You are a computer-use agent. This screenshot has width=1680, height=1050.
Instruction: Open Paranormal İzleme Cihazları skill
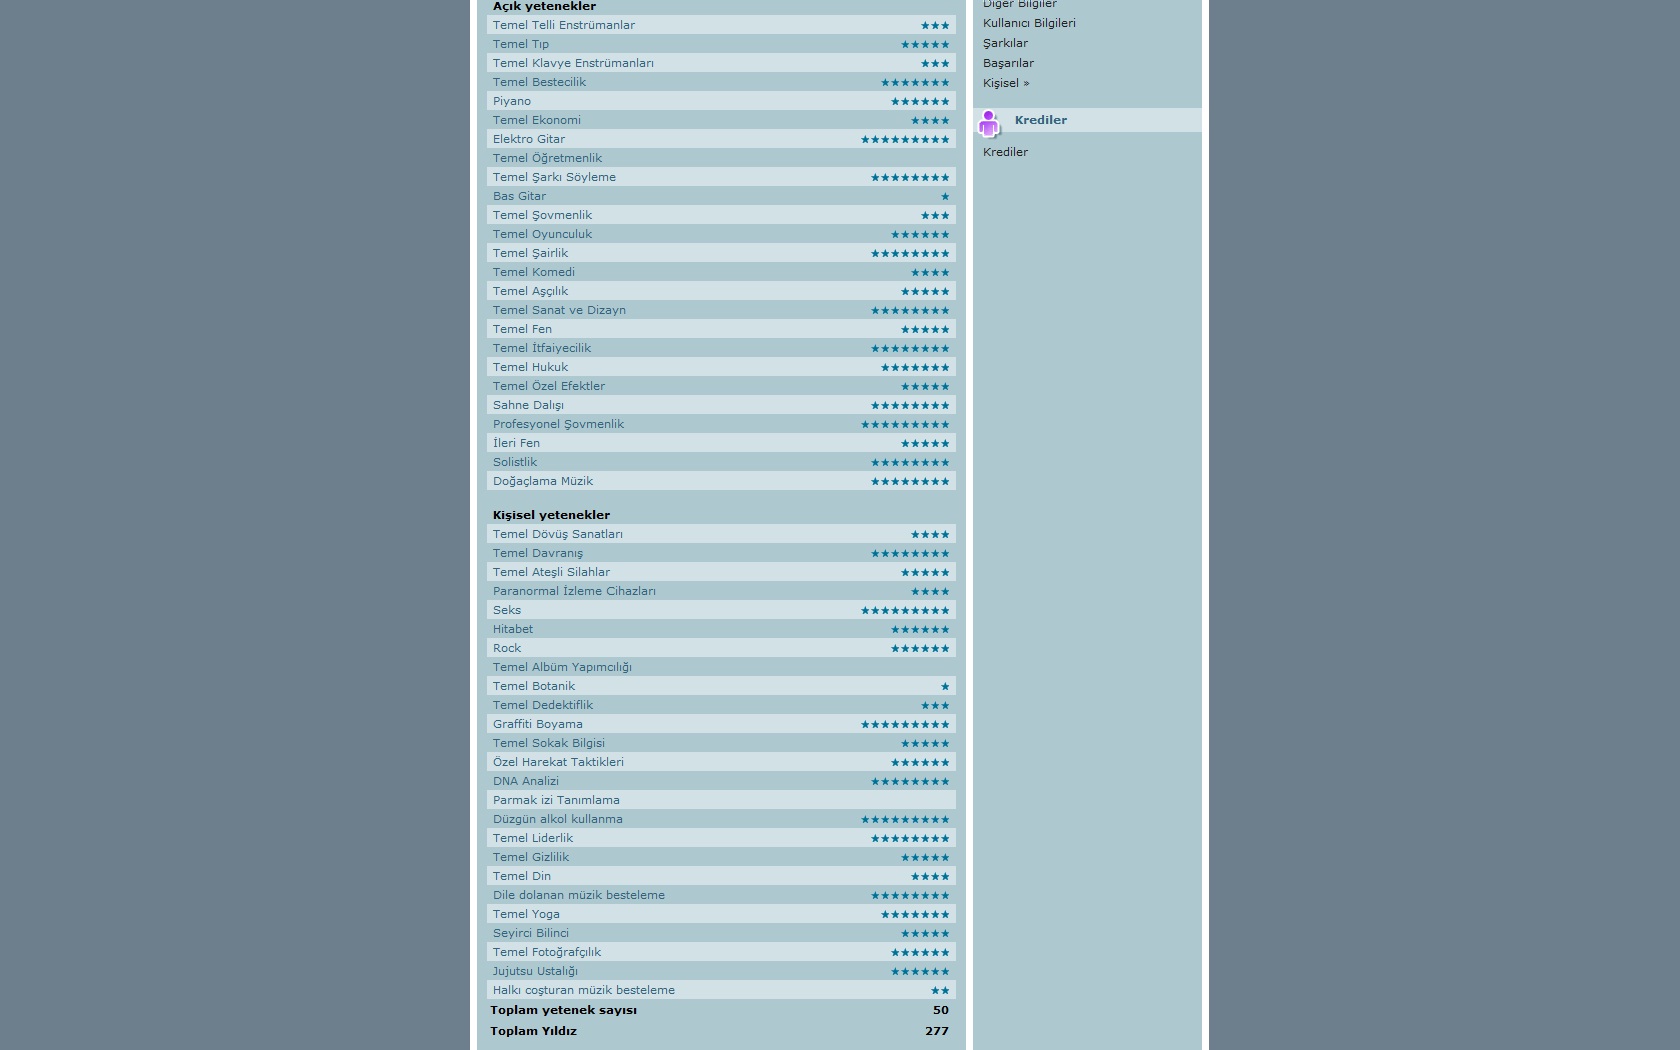(x=574, y=591)
